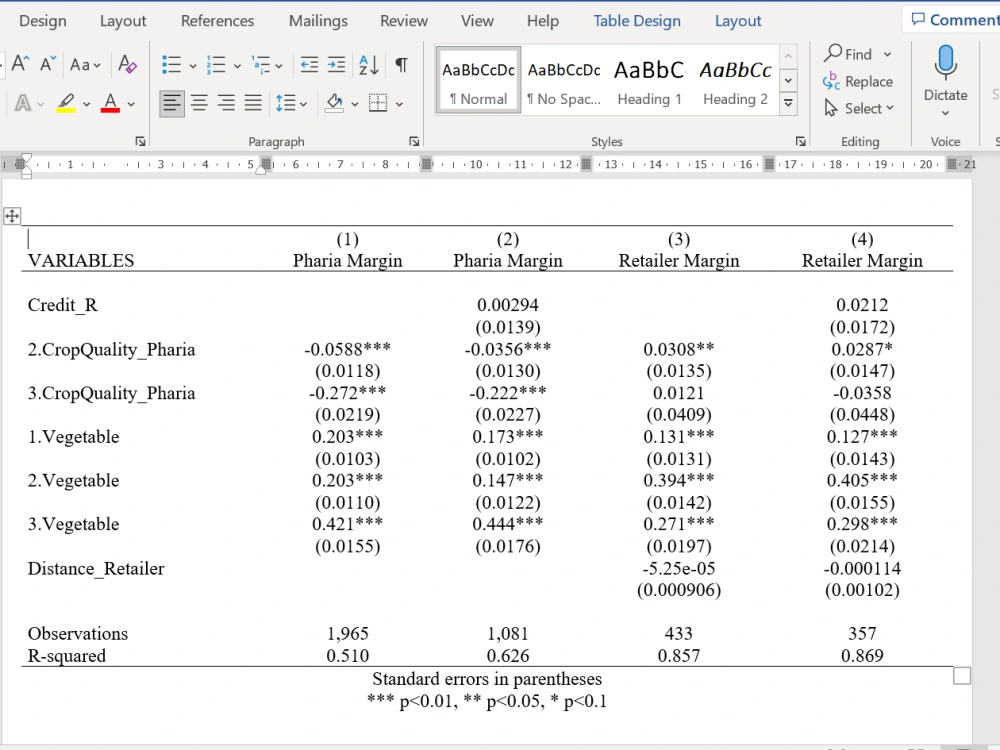Apply text highlight color
The height and width of the screenshot is (750, 1000).
[x=66, y=103]
